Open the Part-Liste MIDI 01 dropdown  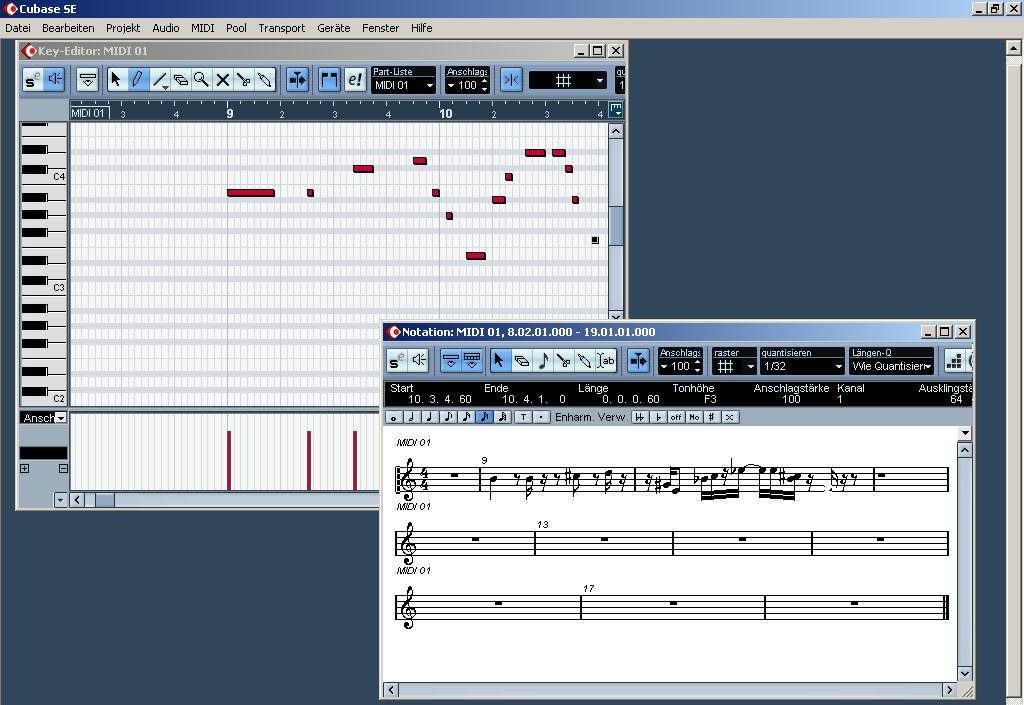click(x=404, y=85)
